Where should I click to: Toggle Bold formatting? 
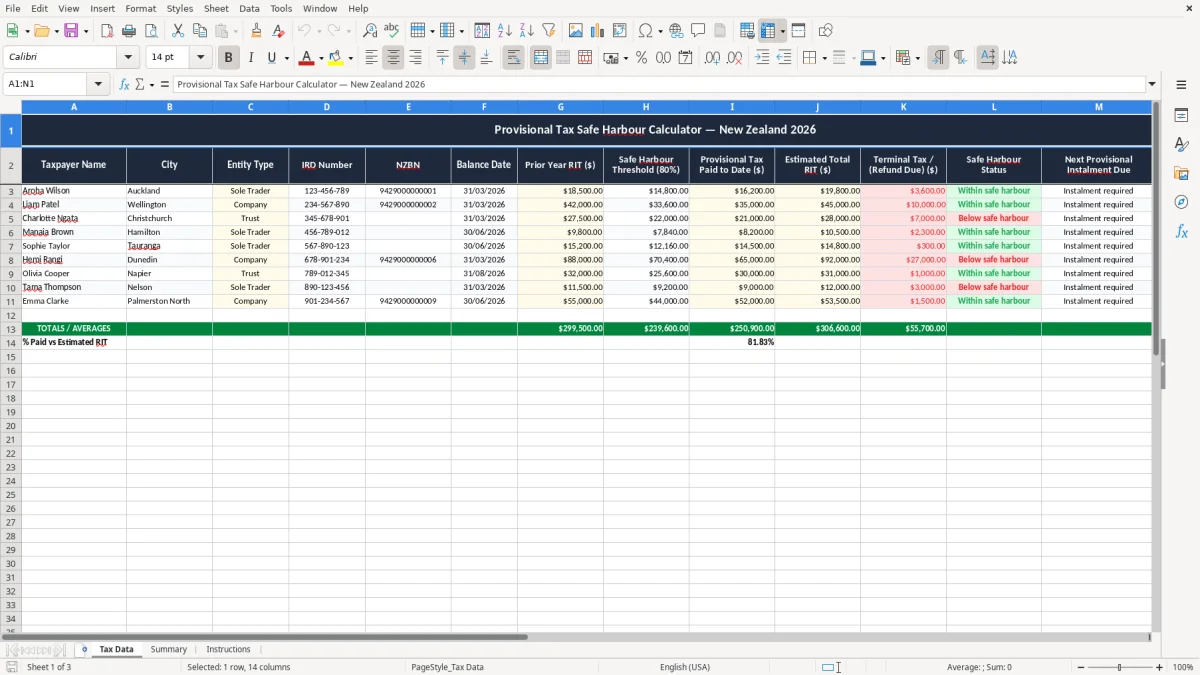228,58
